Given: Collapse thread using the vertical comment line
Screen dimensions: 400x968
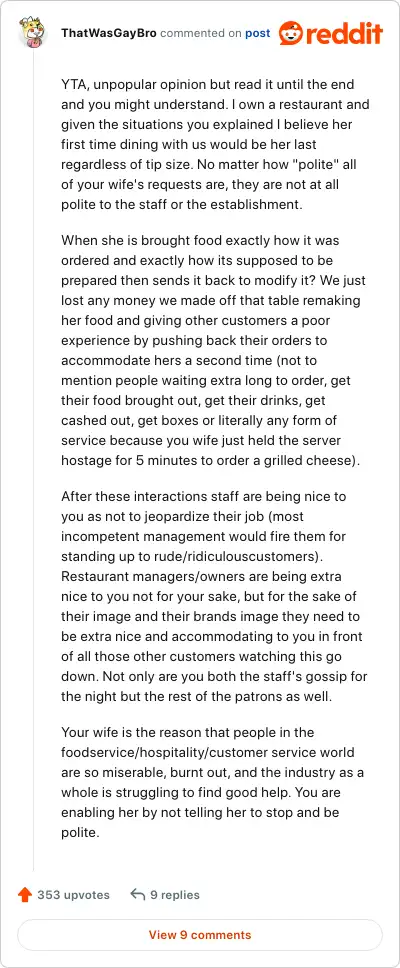Looking at the screenshot, I should point(33,462).
